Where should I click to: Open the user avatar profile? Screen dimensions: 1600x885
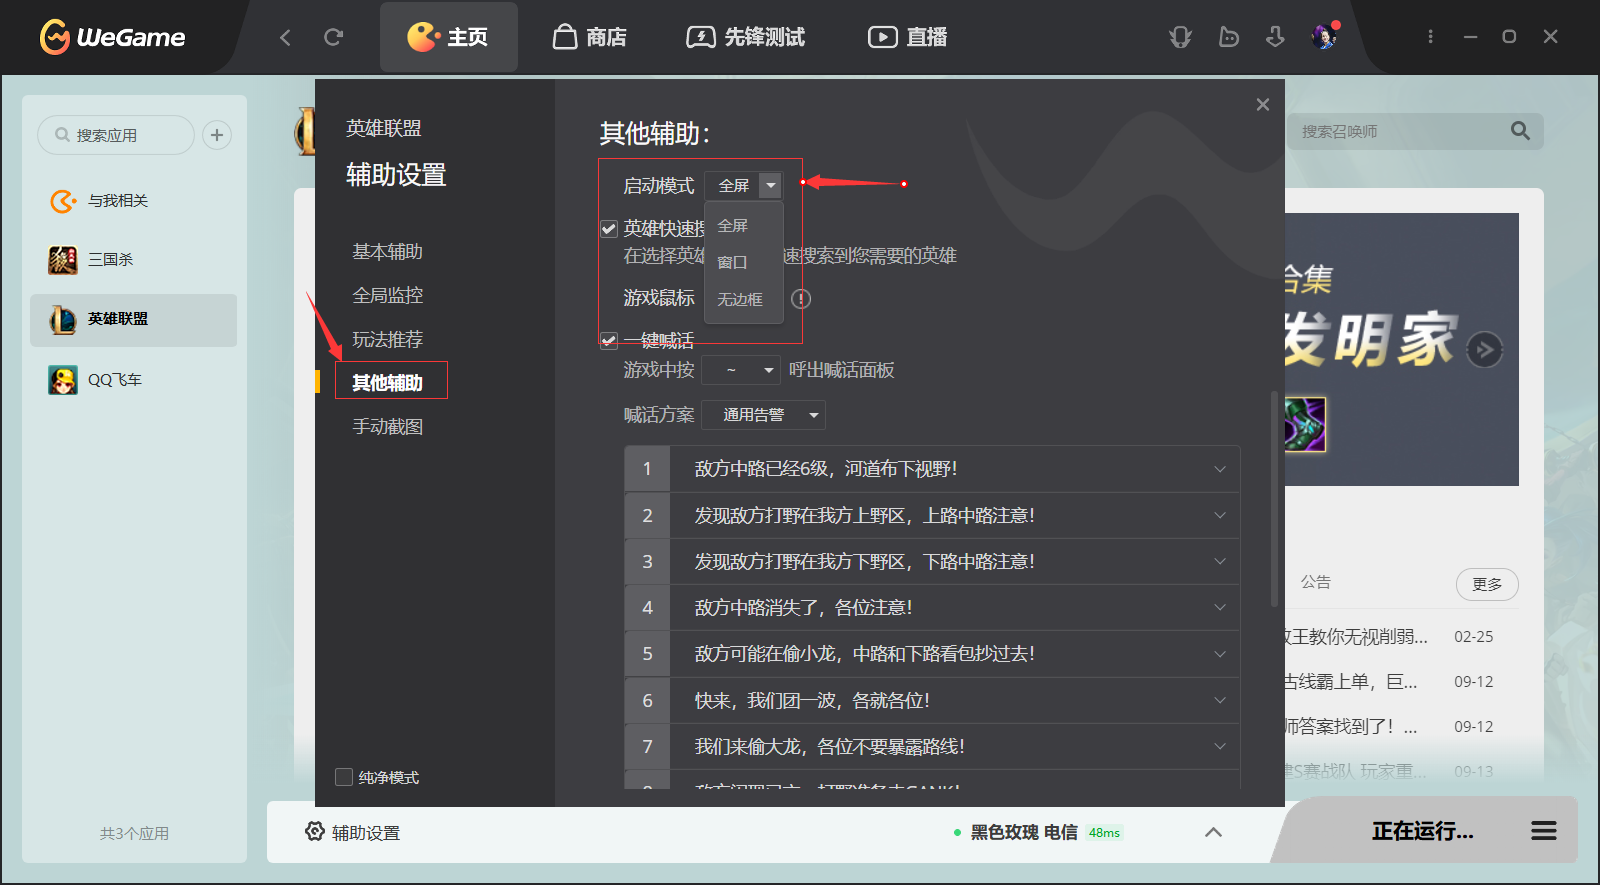(x=1324, y=37)
